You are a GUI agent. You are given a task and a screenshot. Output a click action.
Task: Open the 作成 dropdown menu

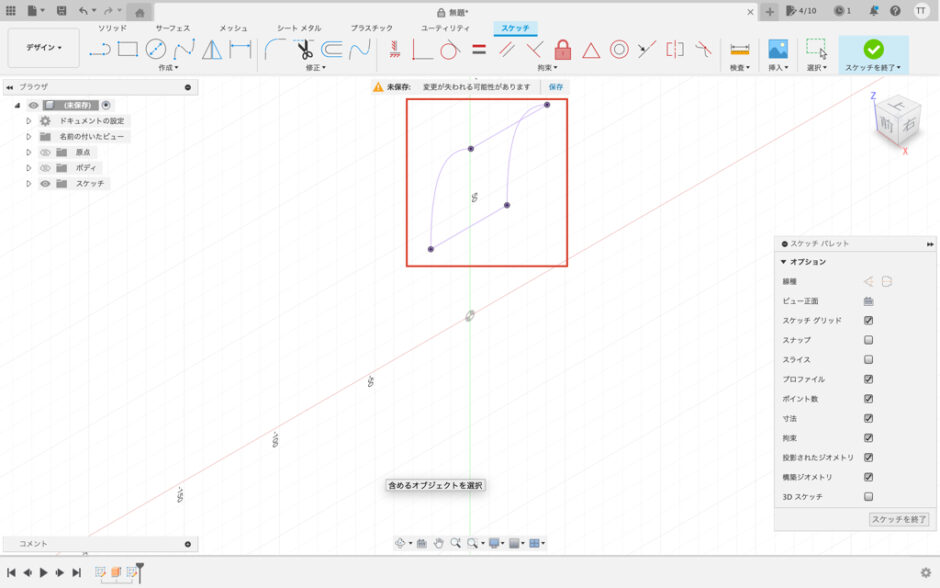pos(168,68)
